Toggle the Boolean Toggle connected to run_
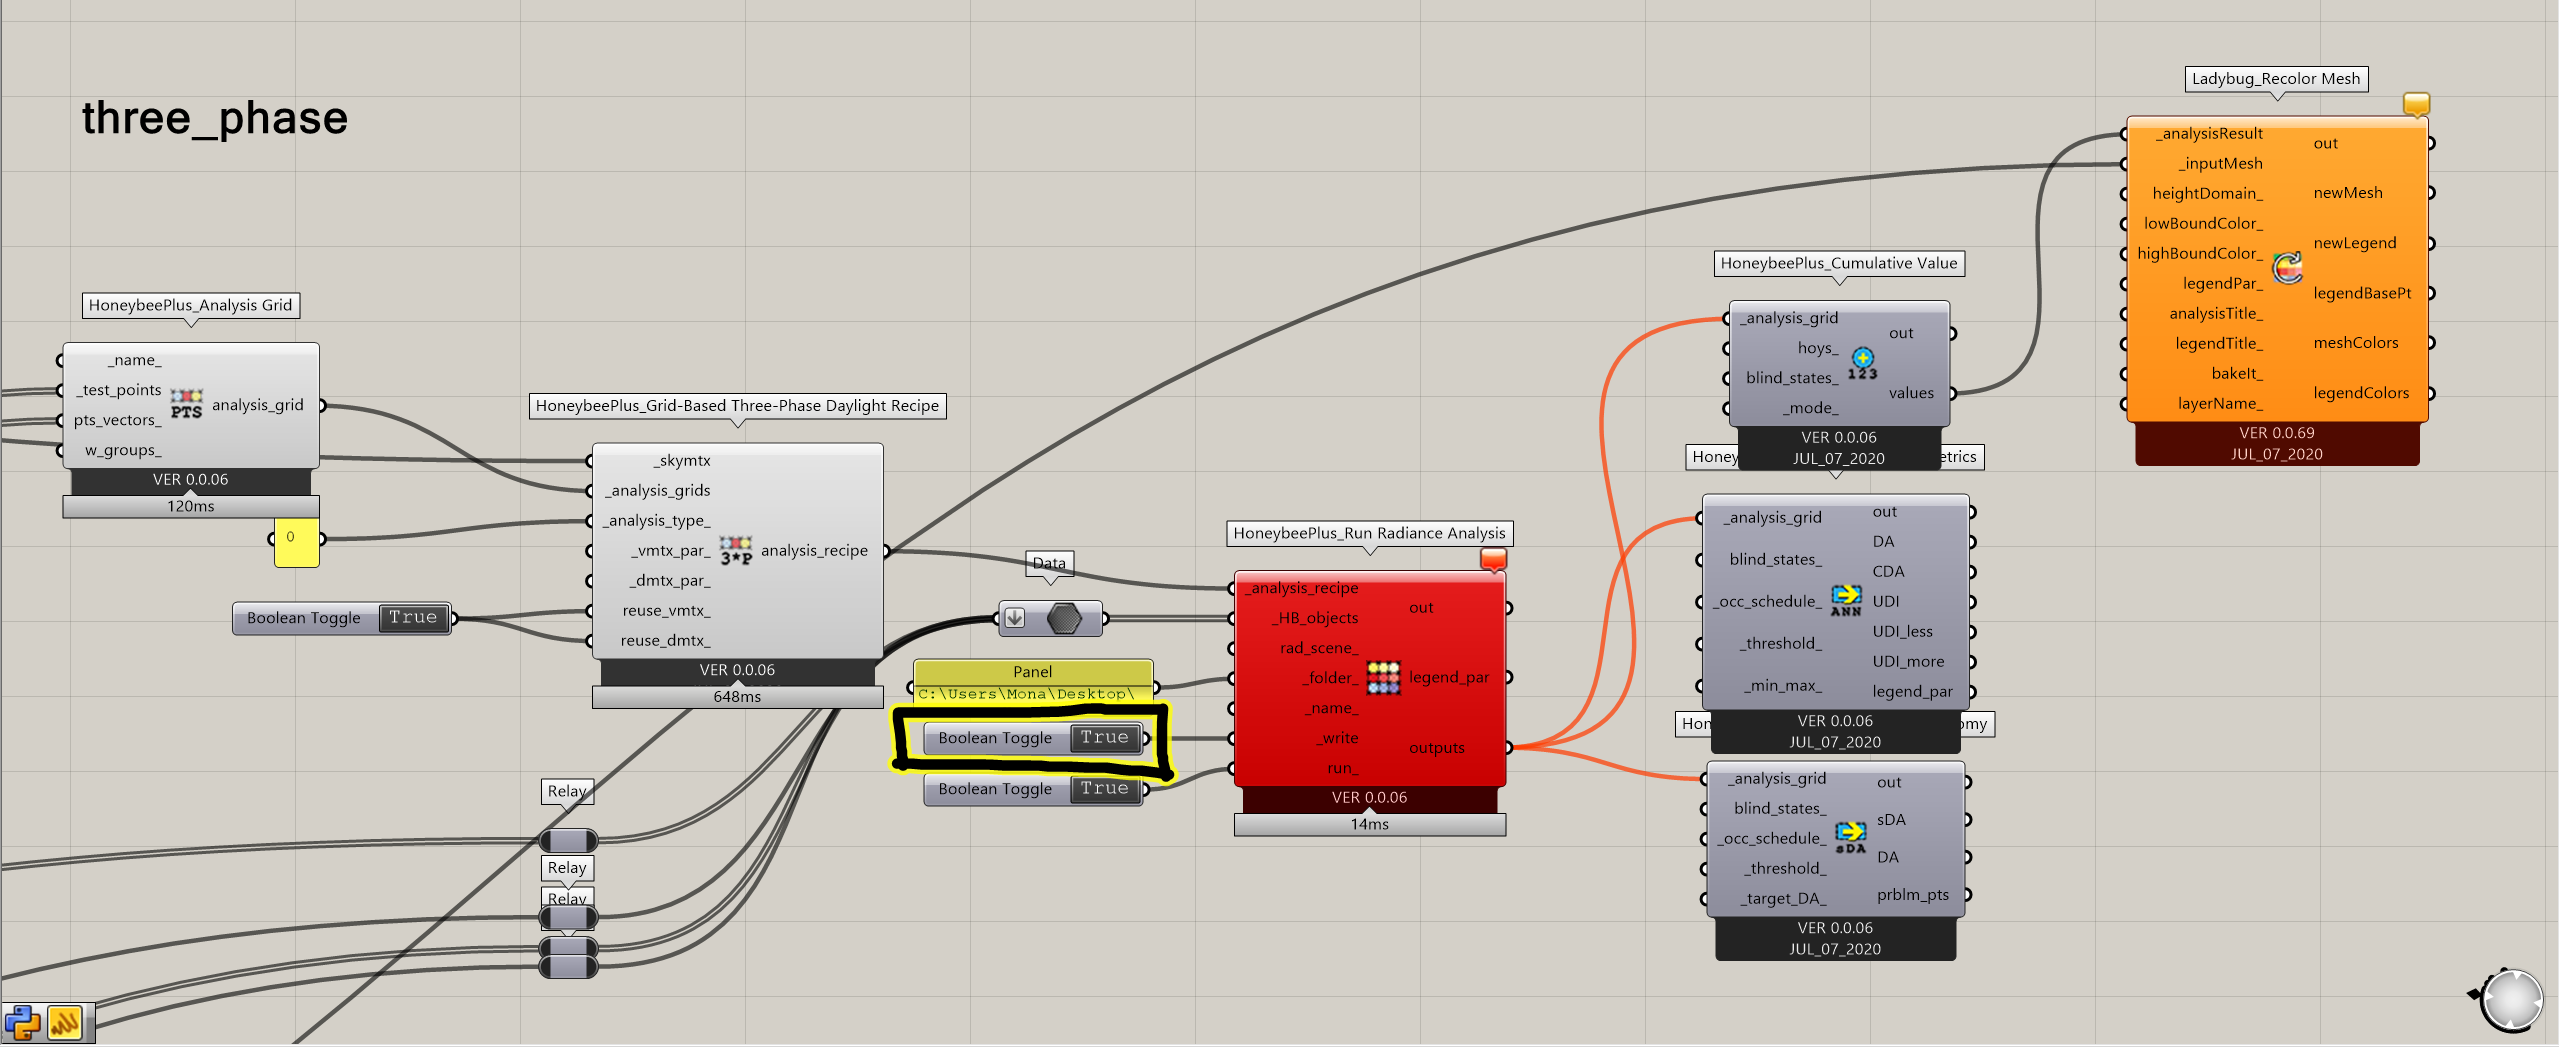The height and width of the screenshot is (1047, 2559). tap(1104, 789)
